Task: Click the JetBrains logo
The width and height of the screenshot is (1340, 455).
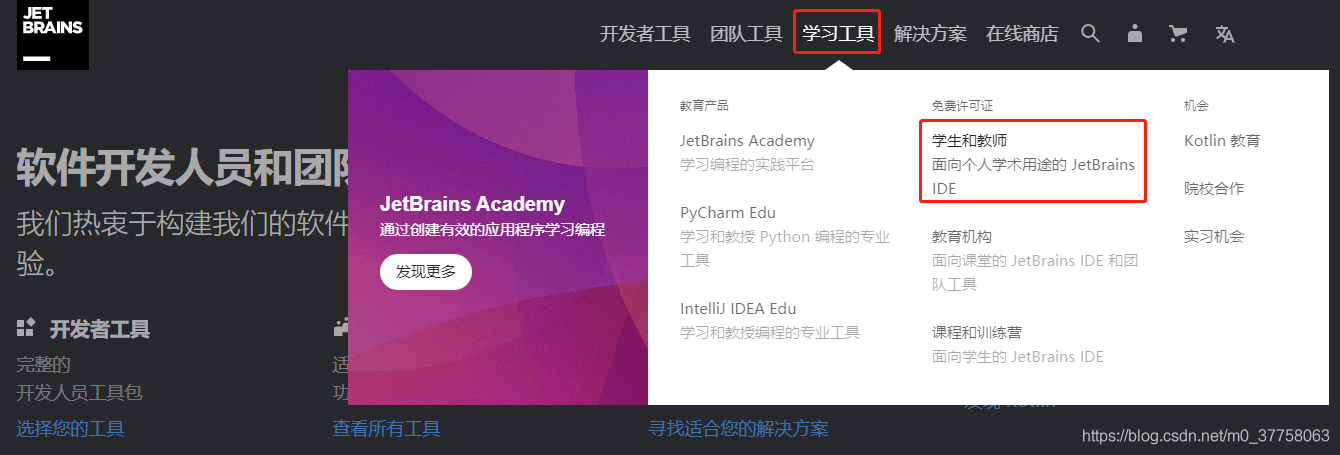Action: pos(53,35)
